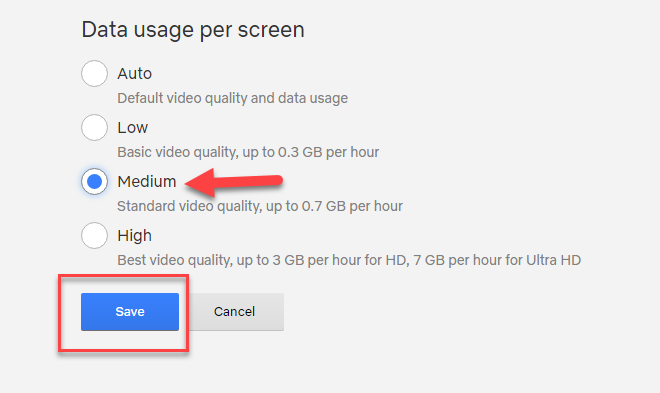Click the Medium option label text
Viewport: 660px width, 393px height.
[147, 182]
